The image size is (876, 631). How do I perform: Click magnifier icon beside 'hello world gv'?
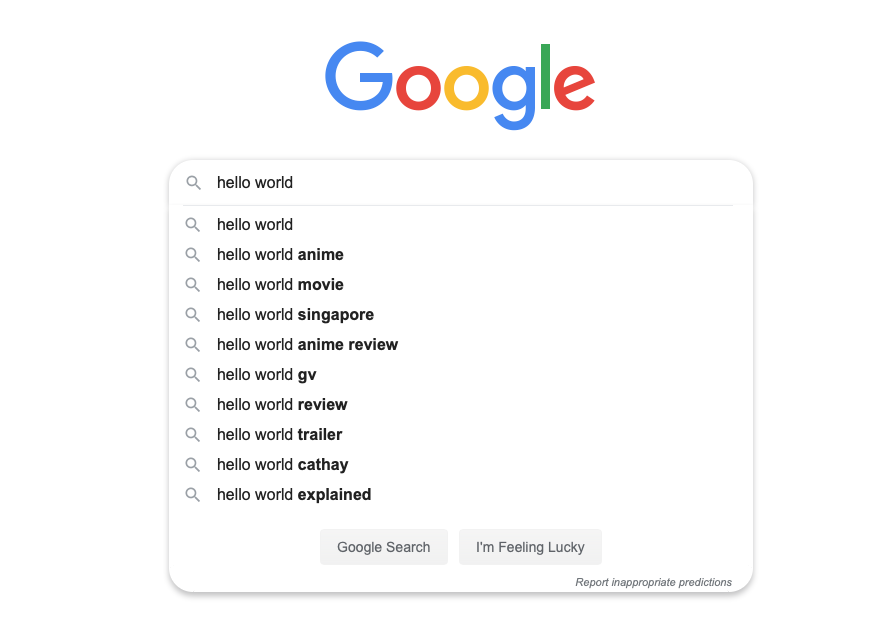pos(193,375)
